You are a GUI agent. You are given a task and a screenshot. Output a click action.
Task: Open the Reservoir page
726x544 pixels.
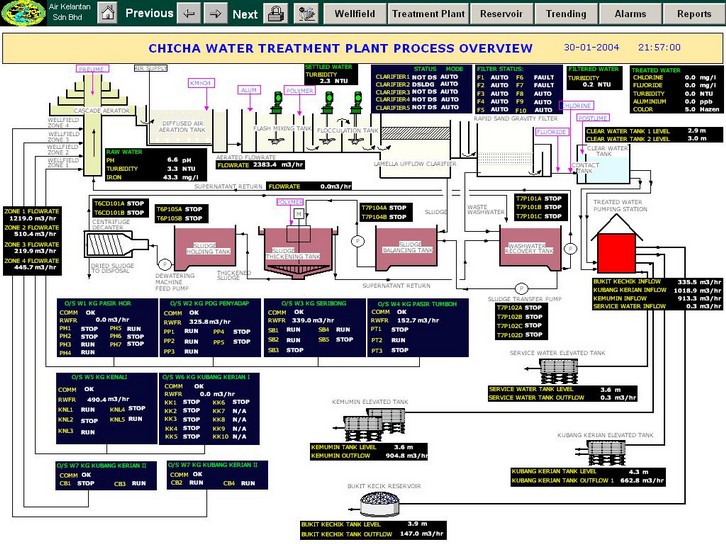[501, 14]
